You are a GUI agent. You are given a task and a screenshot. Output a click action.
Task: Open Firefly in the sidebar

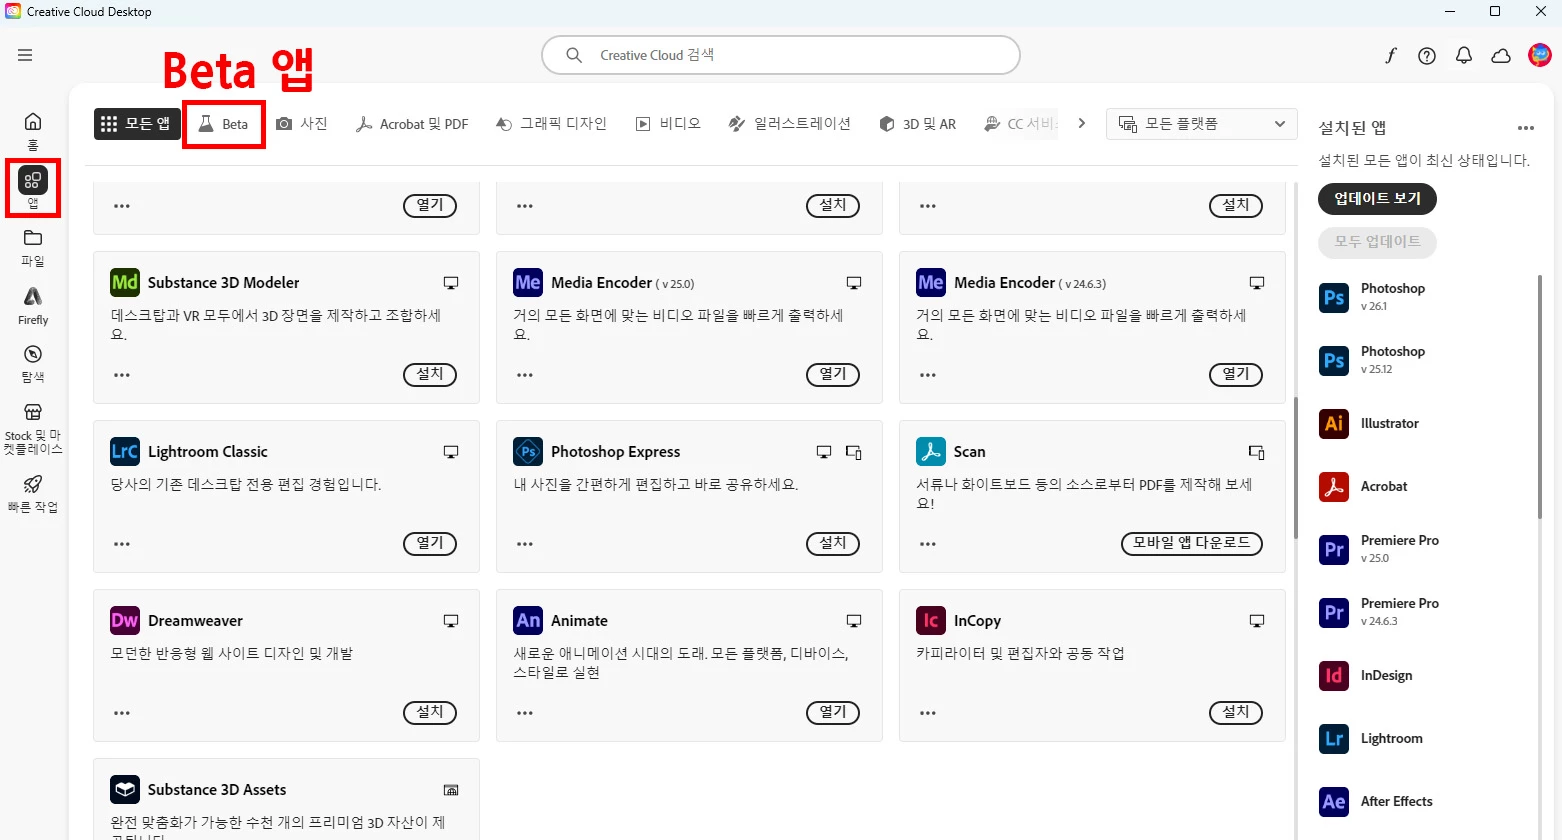click(33, 306)
